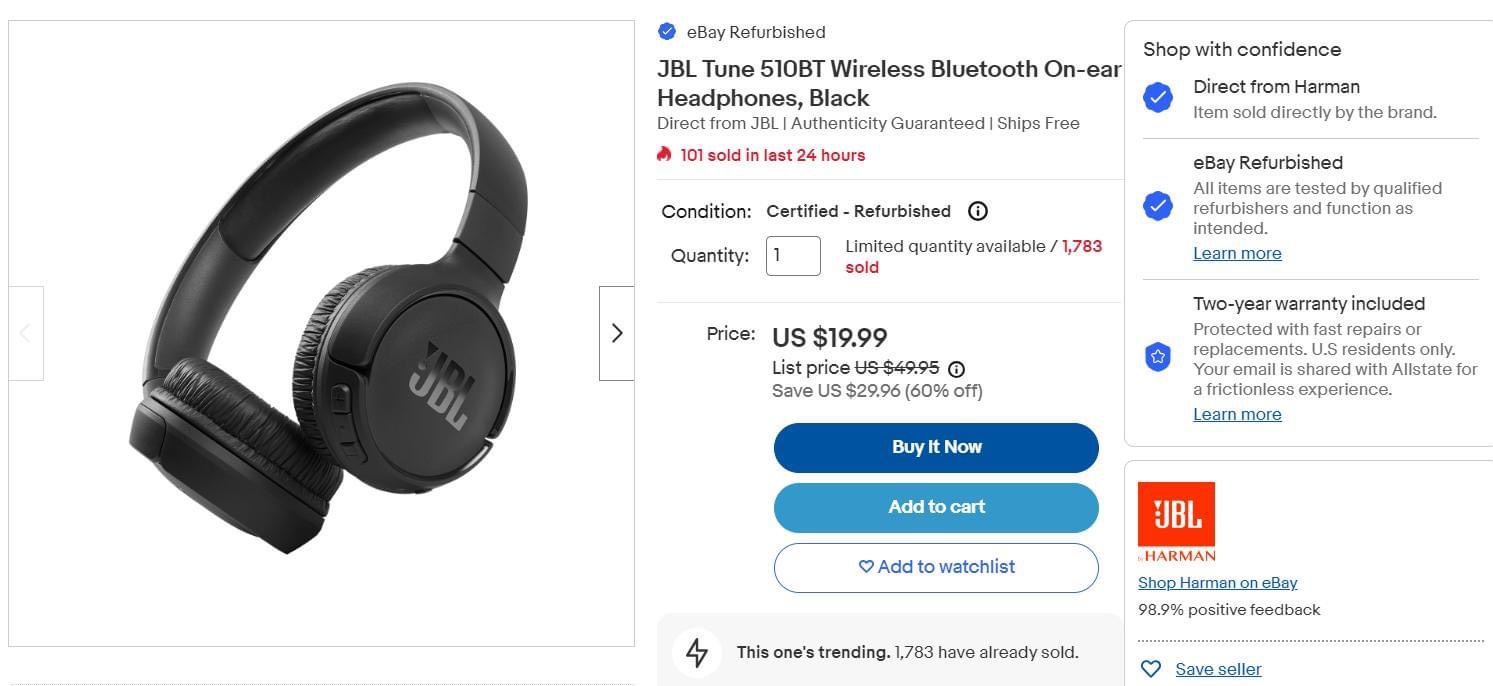Image resolution: width=1493 pixels, height=686 pixels.
Task: Click the lightning bolt trending icon
Action: [x=697, y=652]
